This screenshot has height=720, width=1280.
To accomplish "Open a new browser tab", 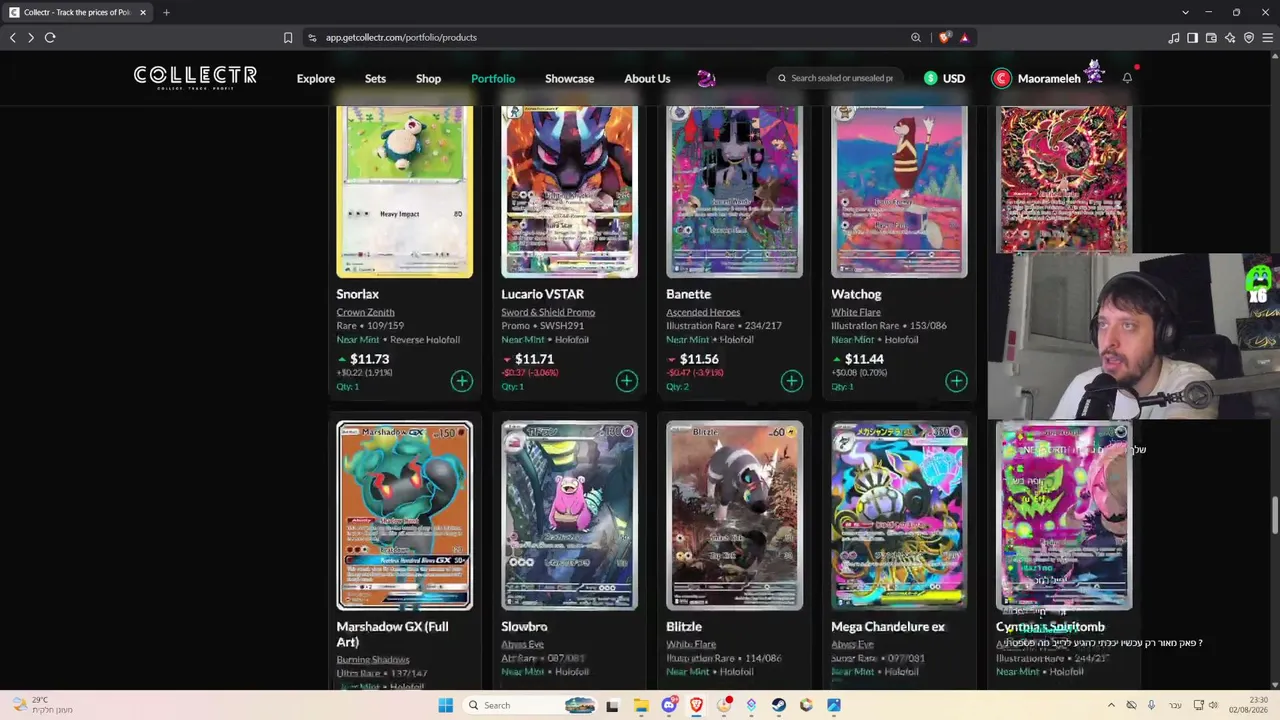I will coord(166,12).
